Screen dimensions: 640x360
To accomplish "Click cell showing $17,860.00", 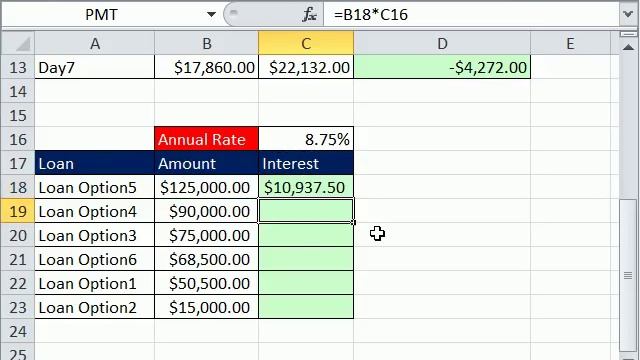I will [207, 67].
